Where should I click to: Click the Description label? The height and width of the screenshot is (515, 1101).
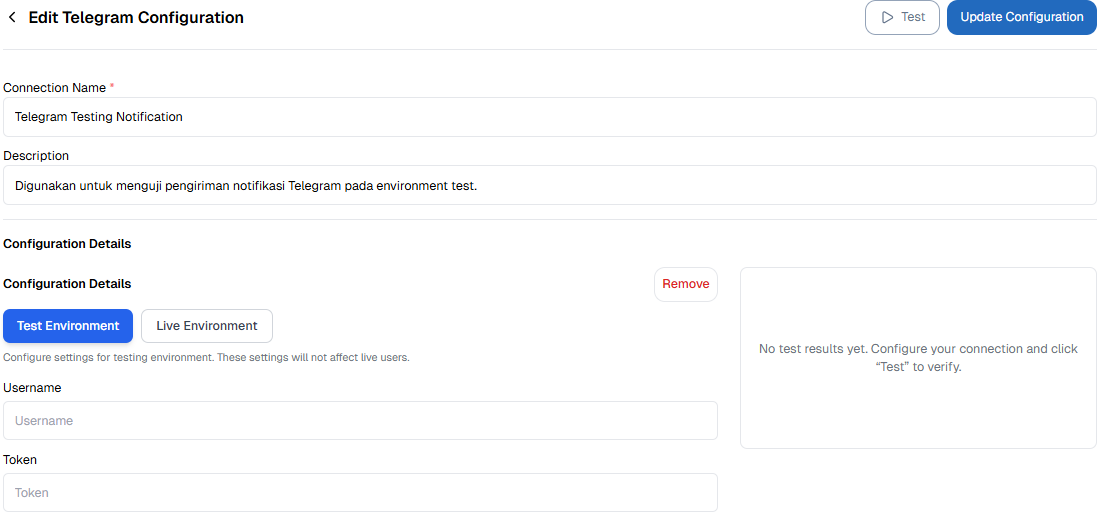coord(37,156)
